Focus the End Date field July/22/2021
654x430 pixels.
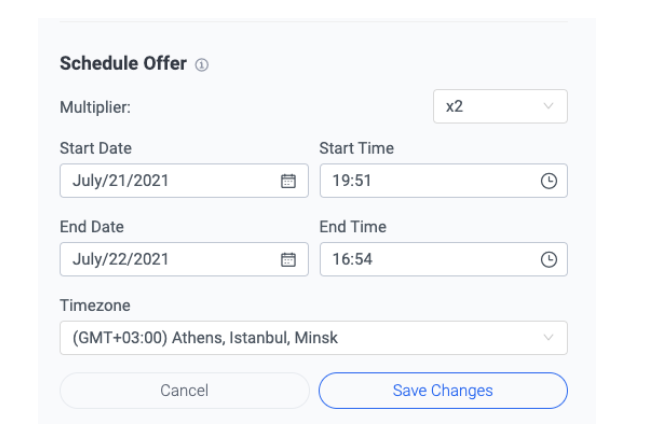click(x=184, y=259)
